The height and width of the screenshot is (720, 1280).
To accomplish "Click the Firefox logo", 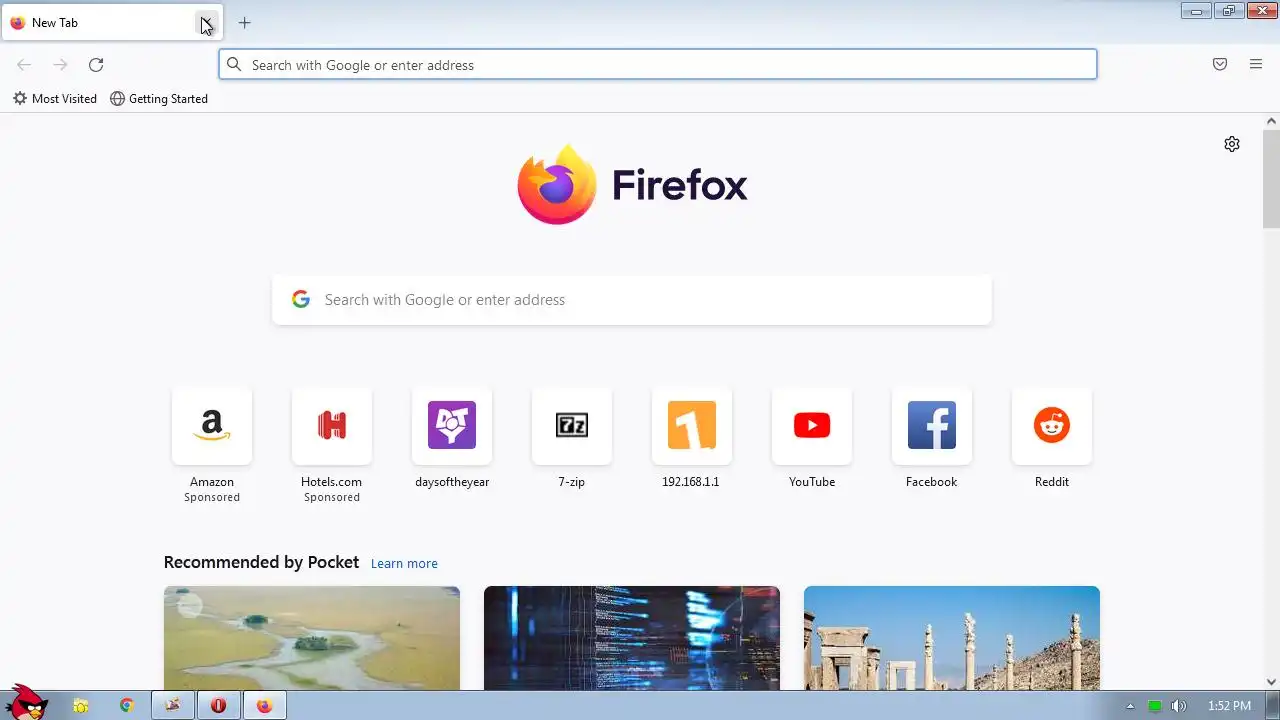I will click(x=632, y=185).
